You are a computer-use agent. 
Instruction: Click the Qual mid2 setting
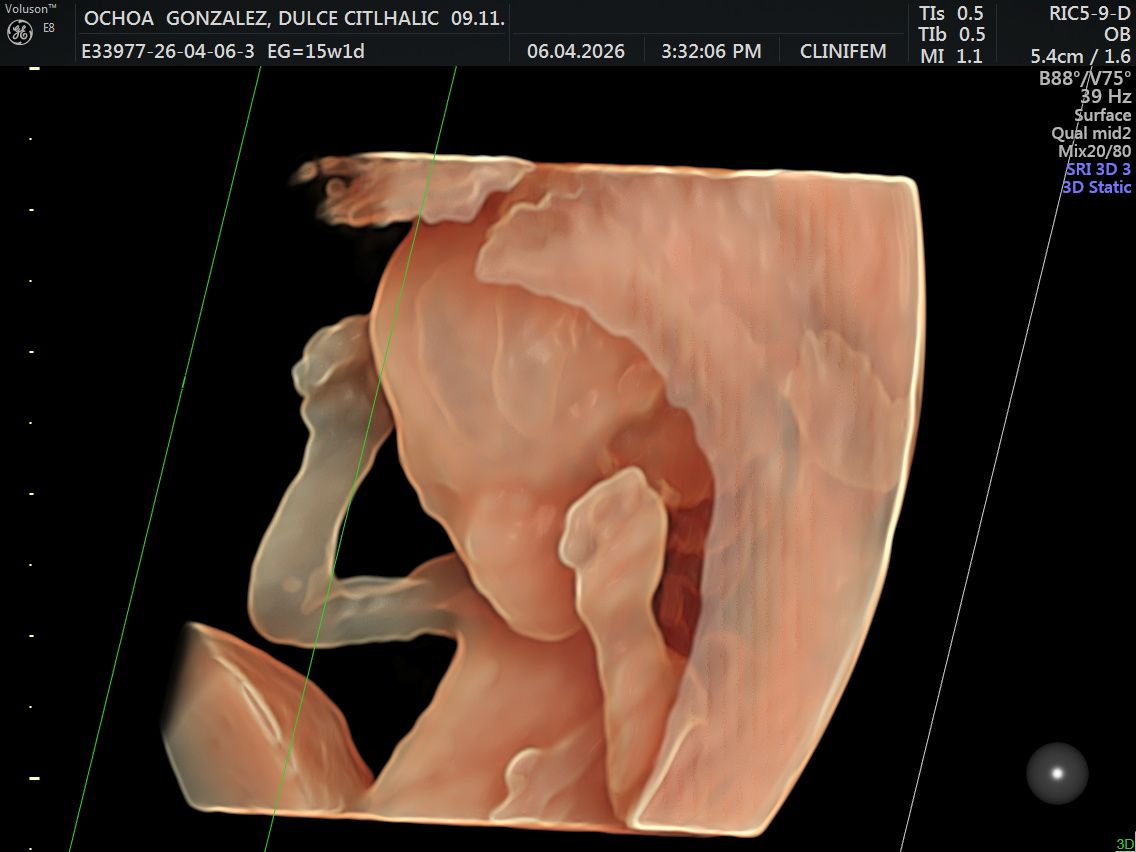coord(1091,133)
